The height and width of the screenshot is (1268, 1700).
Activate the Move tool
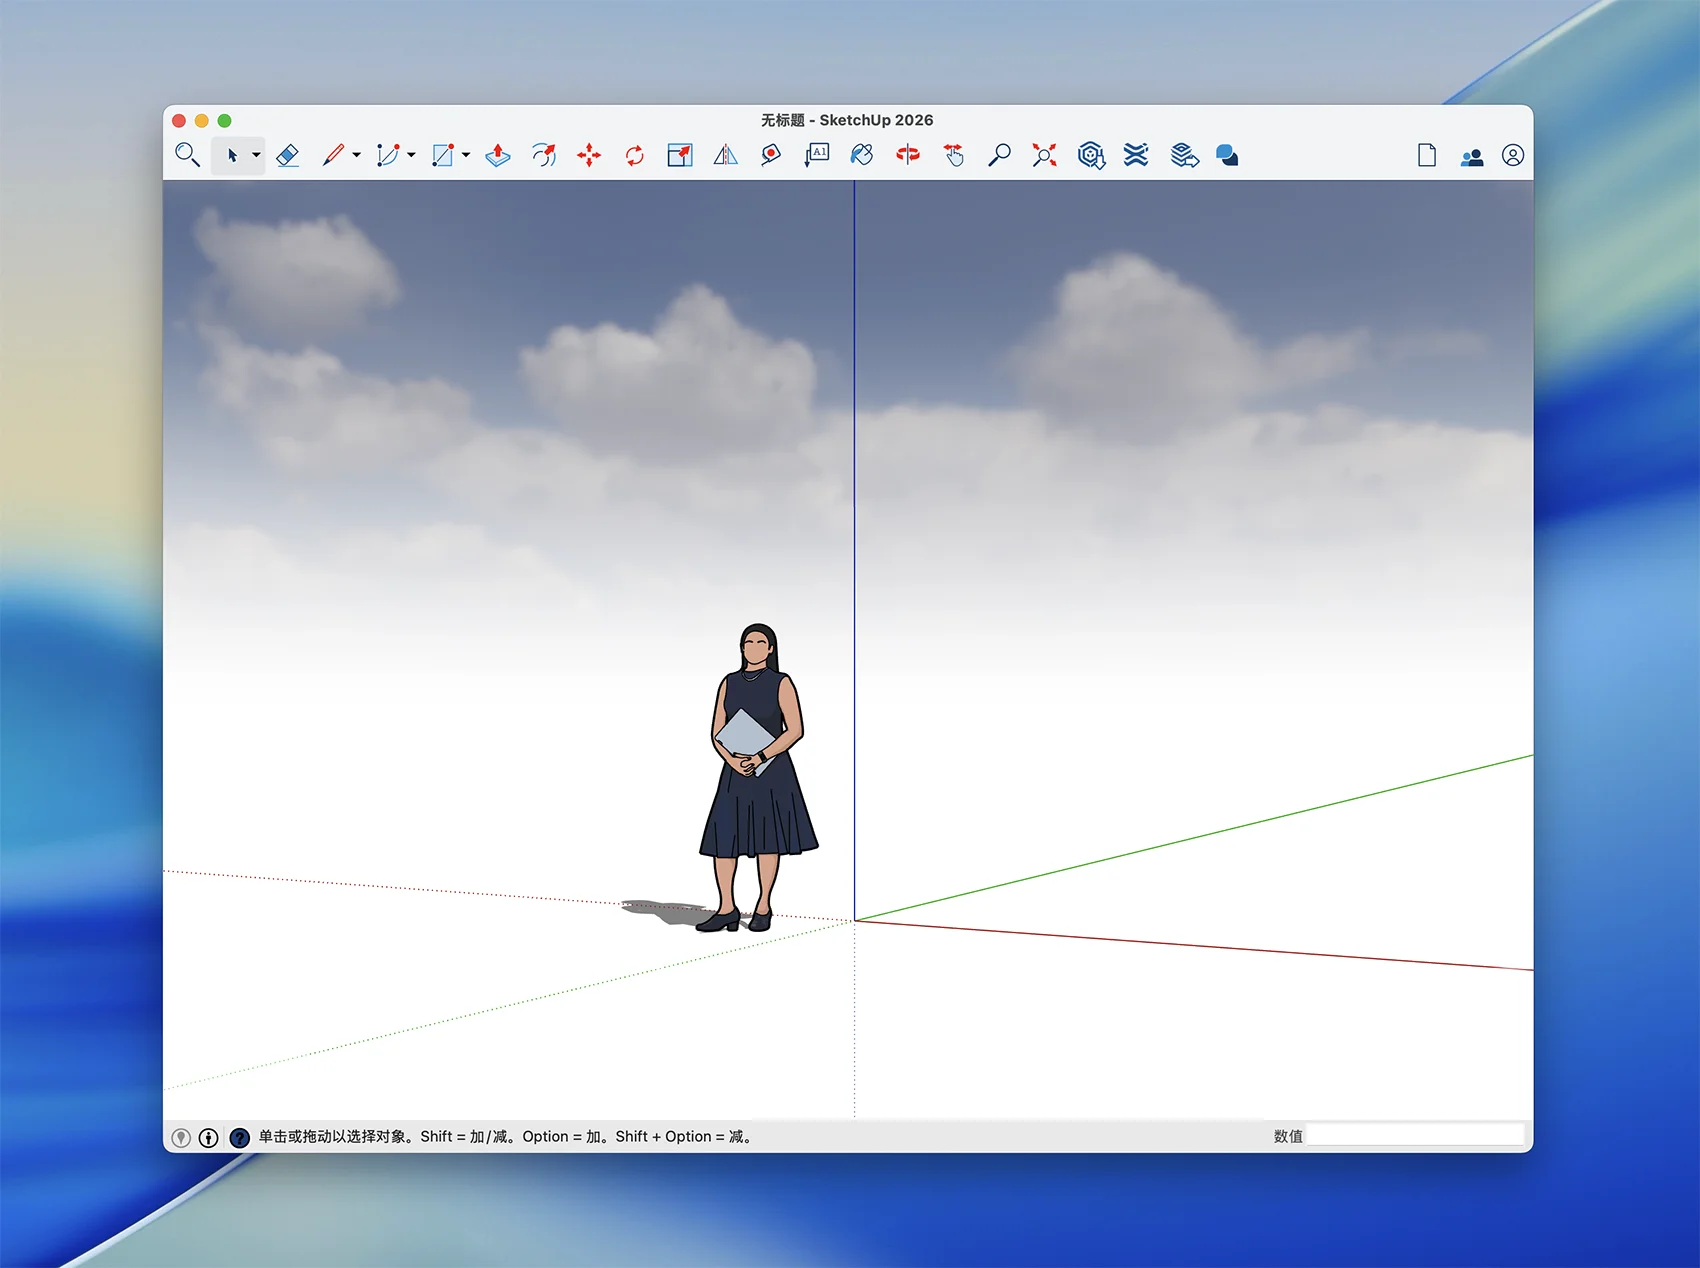(x=589, y=155)
